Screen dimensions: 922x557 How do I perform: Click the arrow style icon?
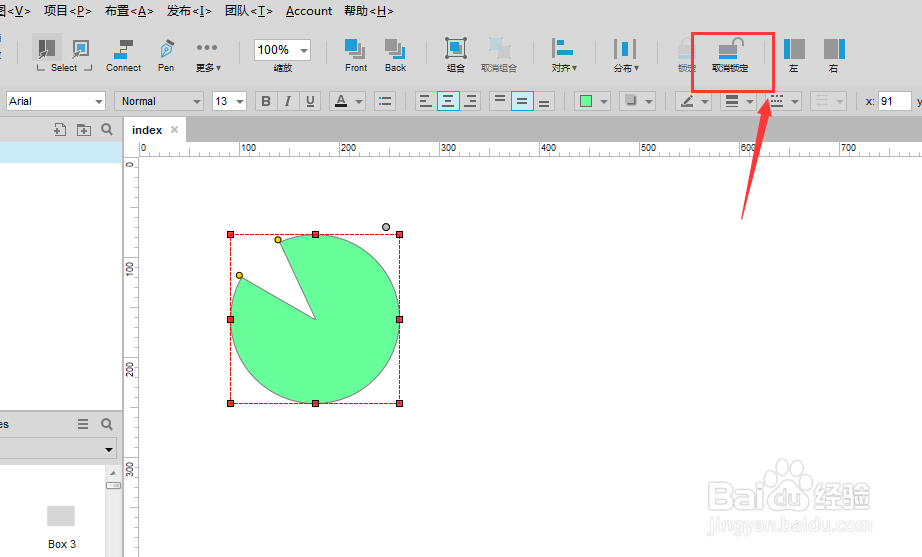pos(821,101)
